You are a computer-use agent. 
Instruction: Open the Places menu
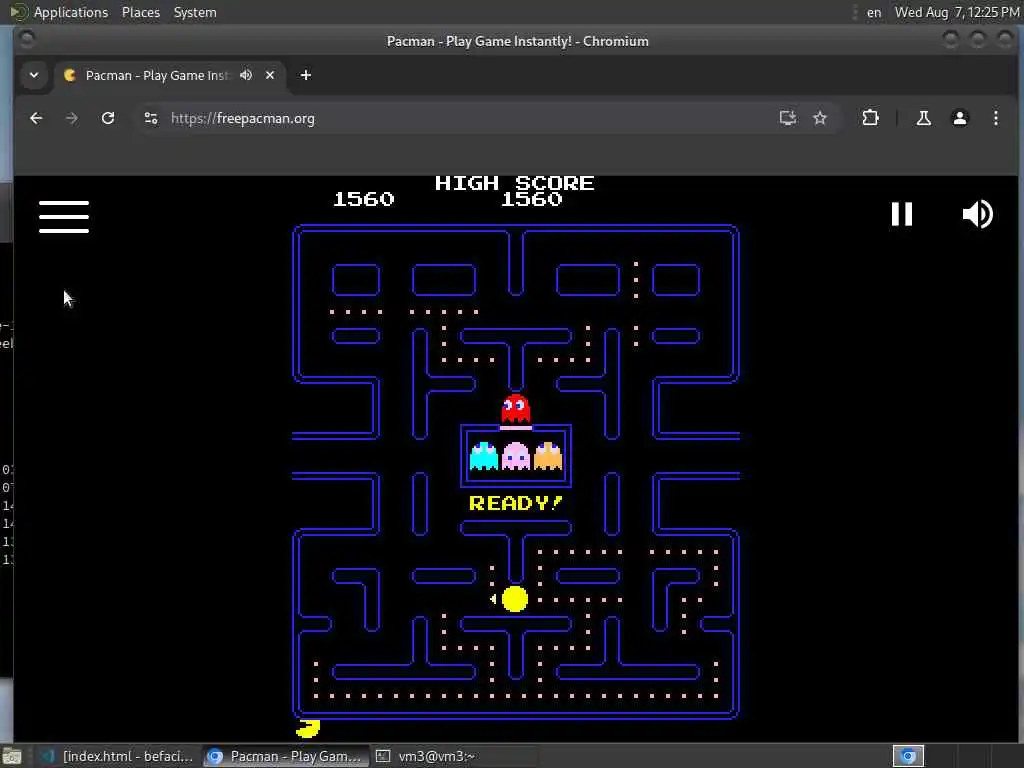(x=140, y=12)
